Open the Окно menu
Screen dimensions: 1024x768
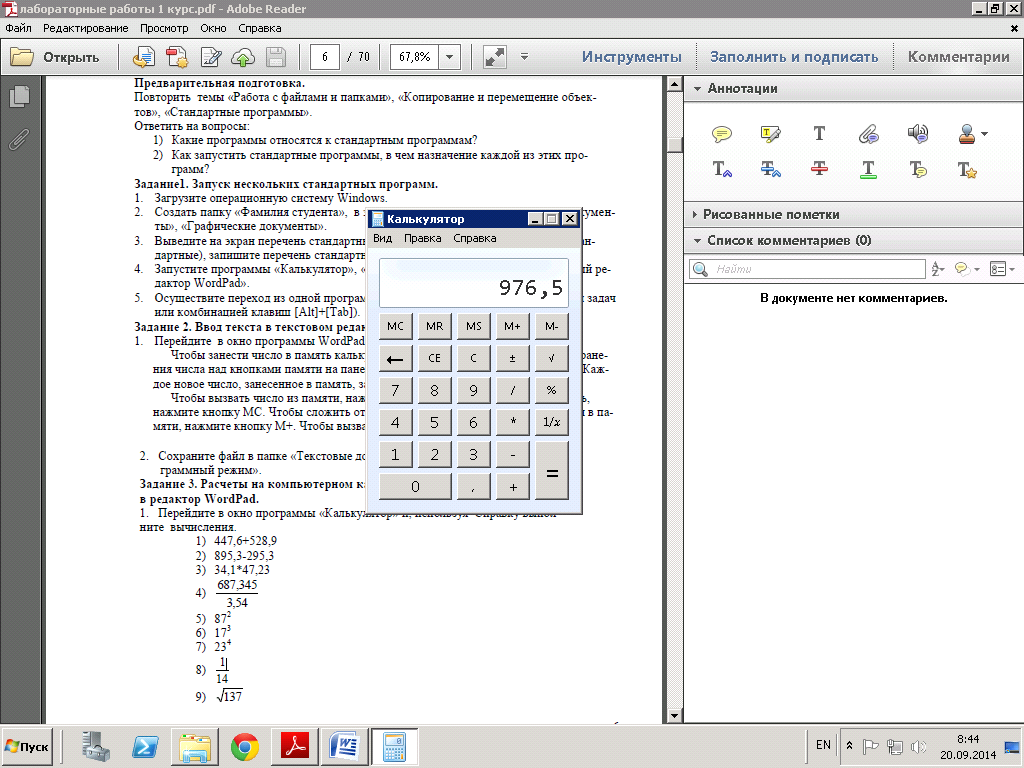[214, 28]
